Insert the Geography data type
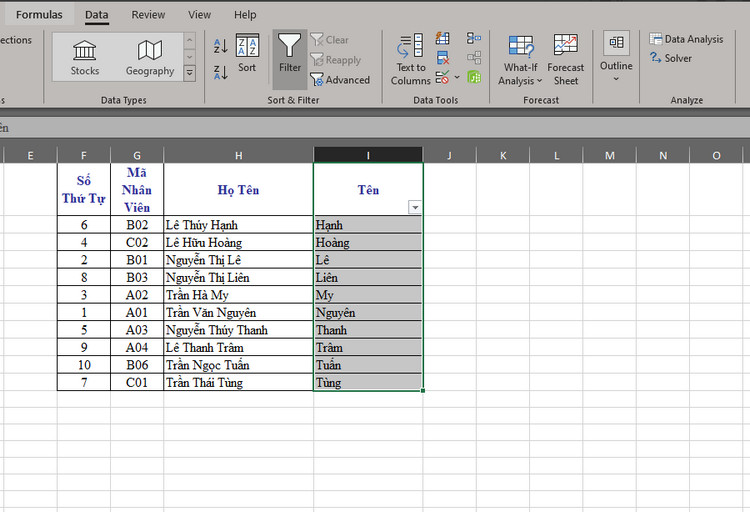This screenshot has width=750, height=512. (150, 57)
